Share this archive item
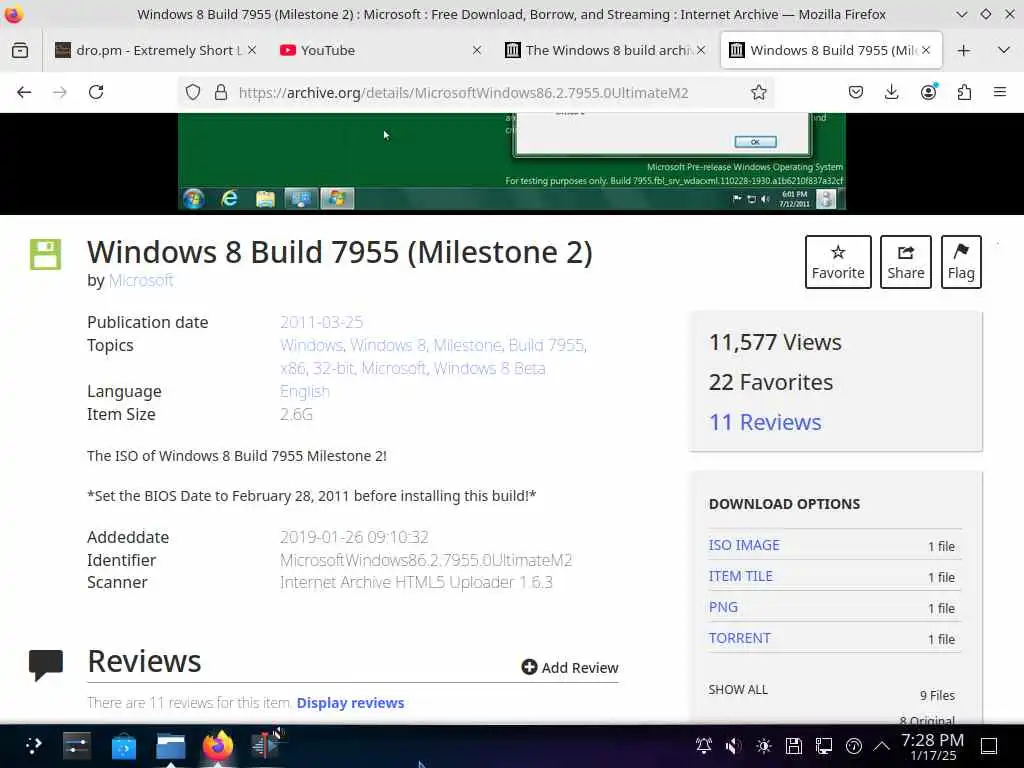Image resolution: width=1024 pixels, height=768 pixels. (x=906, y=262)
